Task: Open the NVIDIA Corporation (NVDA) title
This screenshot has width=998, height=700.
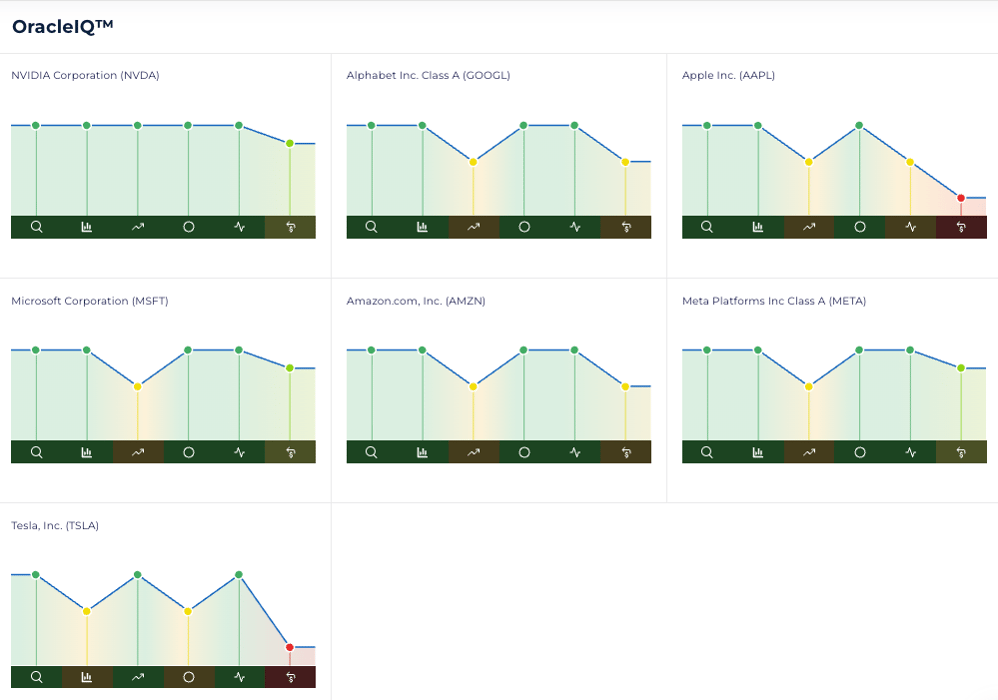Action: tap(85, 75)
